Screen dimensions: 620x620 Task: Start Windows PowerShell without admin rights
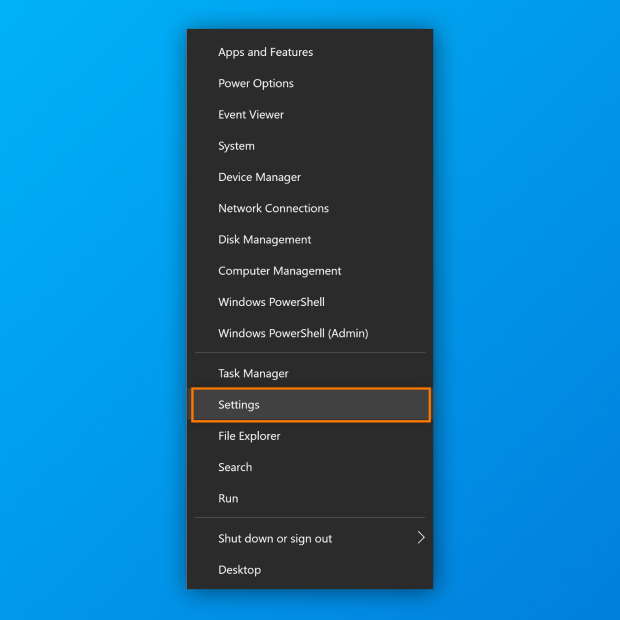[x=271, y=302]
